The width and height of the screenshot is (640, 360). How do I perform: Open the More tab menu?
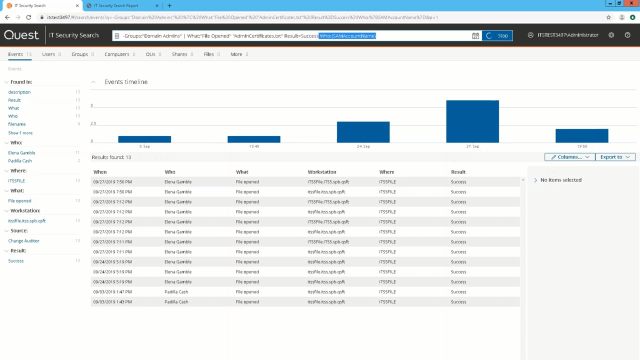(239, 54)
